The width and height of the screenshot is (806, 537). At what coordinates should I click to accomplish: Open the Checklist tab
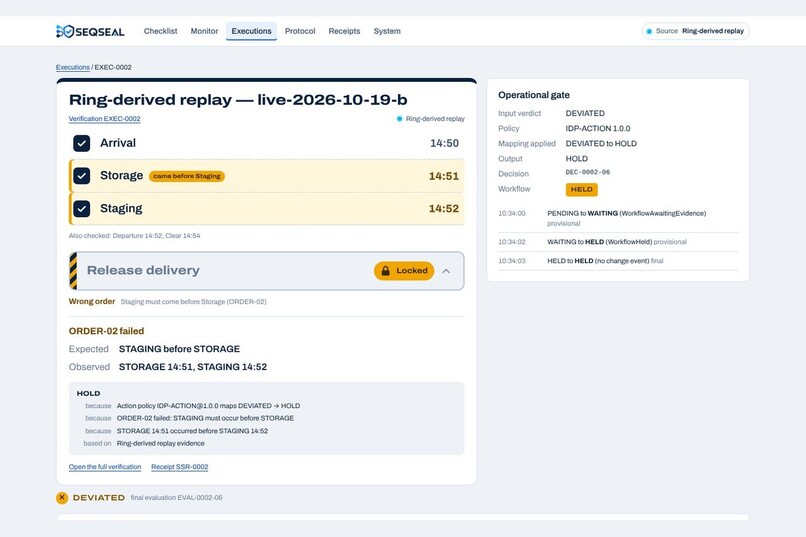click(x=160, y=31)
